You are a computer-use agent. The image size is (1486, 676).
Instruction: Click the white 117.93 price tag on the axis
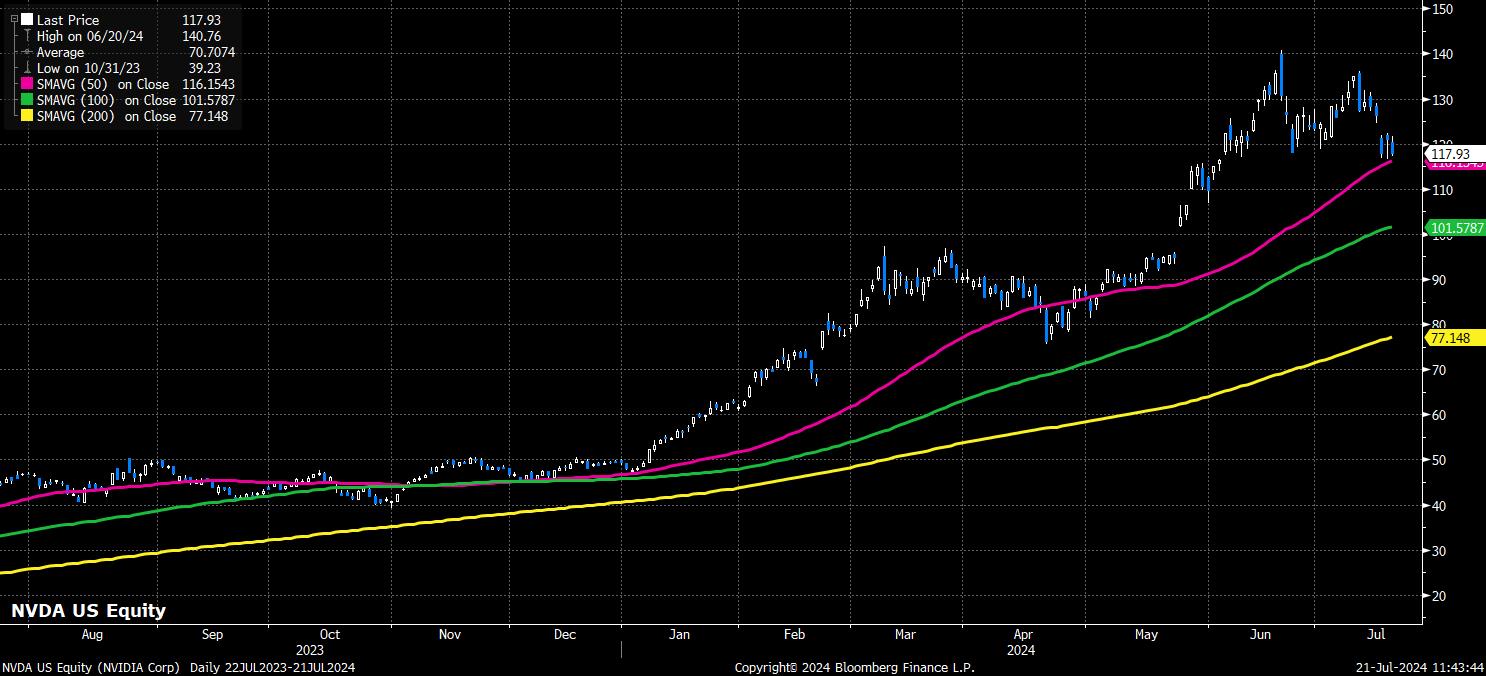point(1456,154)
